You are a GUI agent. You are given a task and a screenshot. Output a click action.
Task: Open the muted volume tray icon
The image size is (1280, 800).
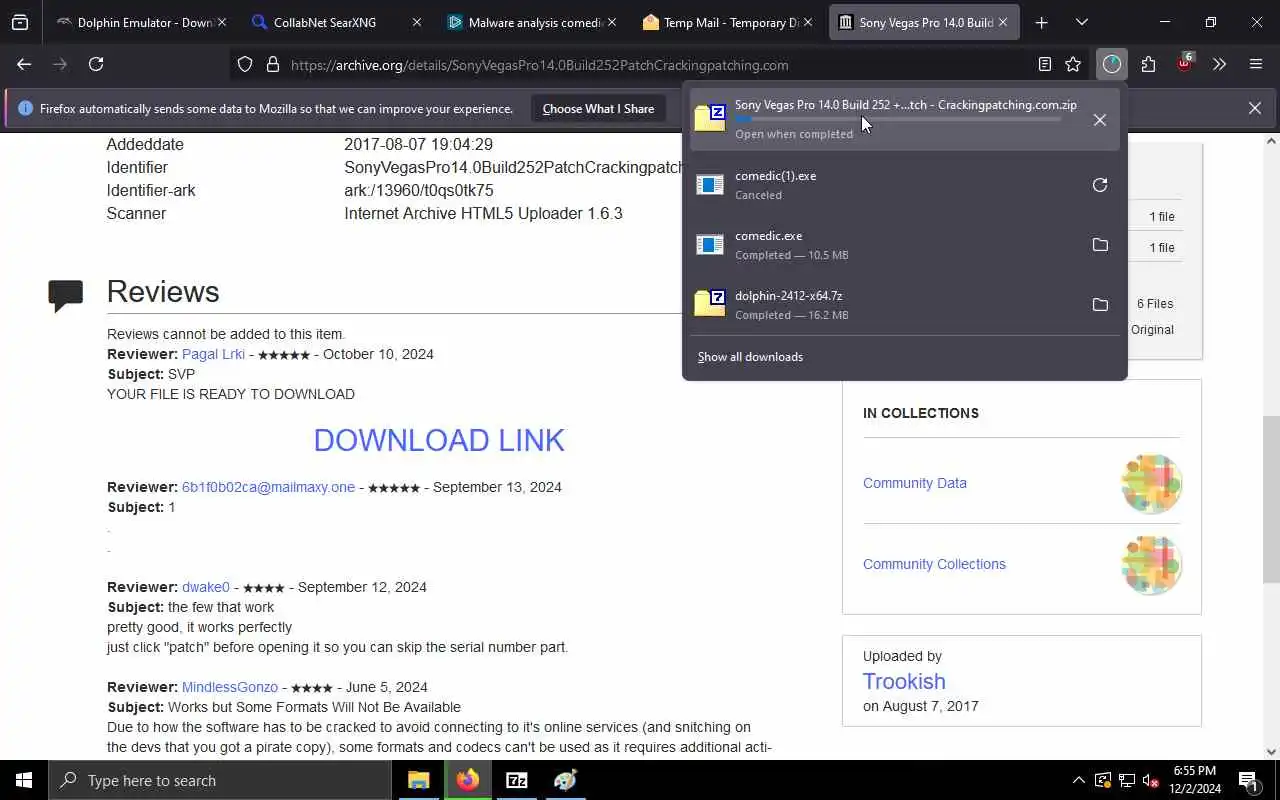pos(1150,780)
